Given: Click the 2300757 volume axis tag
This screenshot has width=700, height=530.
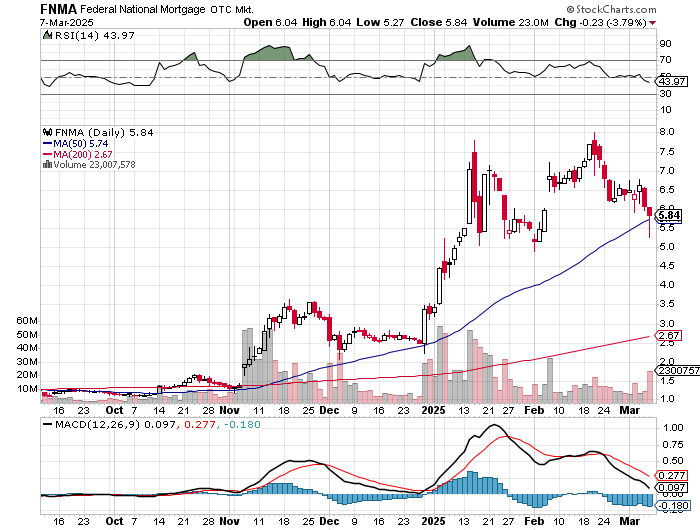Looking at the screenshot, I should (677, 371).
